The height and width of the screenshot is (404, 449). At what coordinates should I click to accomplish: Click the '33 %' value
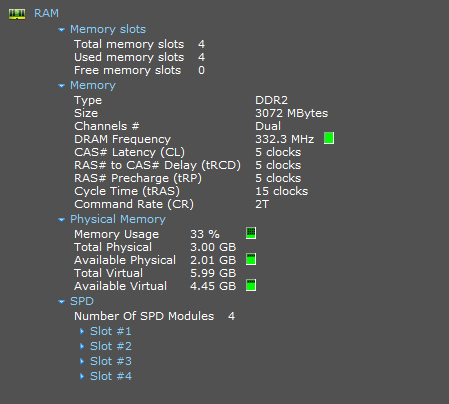(205, 234)
